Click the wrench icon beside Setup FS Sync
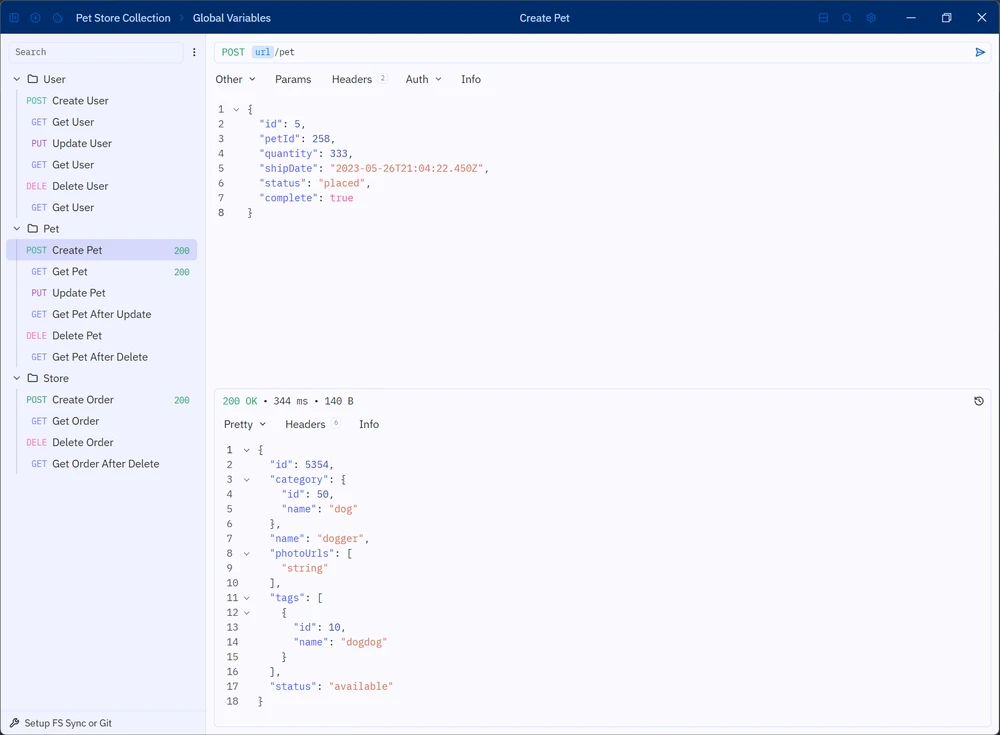1000x735 pixels. (x=14, y=723)
